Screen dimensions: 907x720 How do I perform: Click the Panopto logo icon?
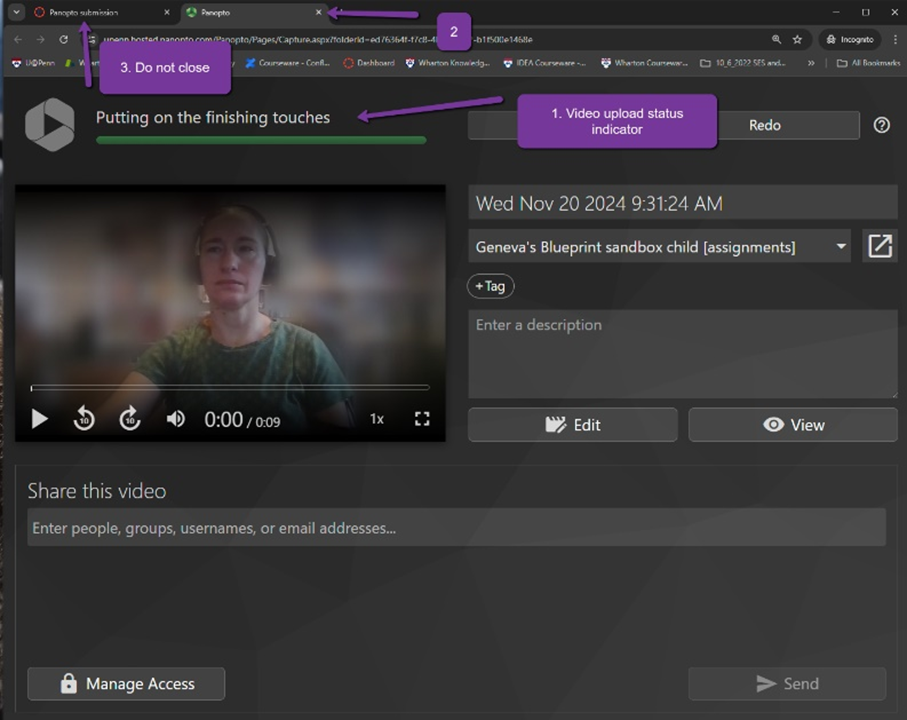click(50, 126)
